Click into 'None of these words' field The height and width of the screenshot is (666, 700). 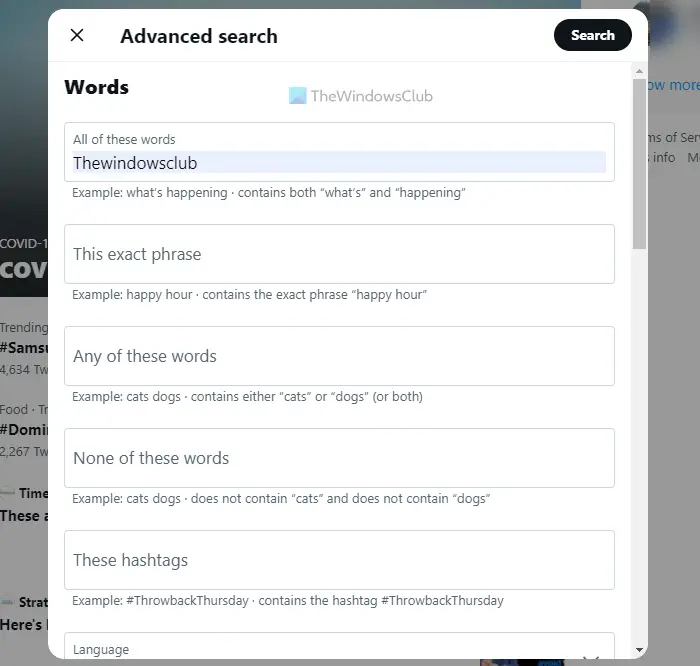click(339, 458)
